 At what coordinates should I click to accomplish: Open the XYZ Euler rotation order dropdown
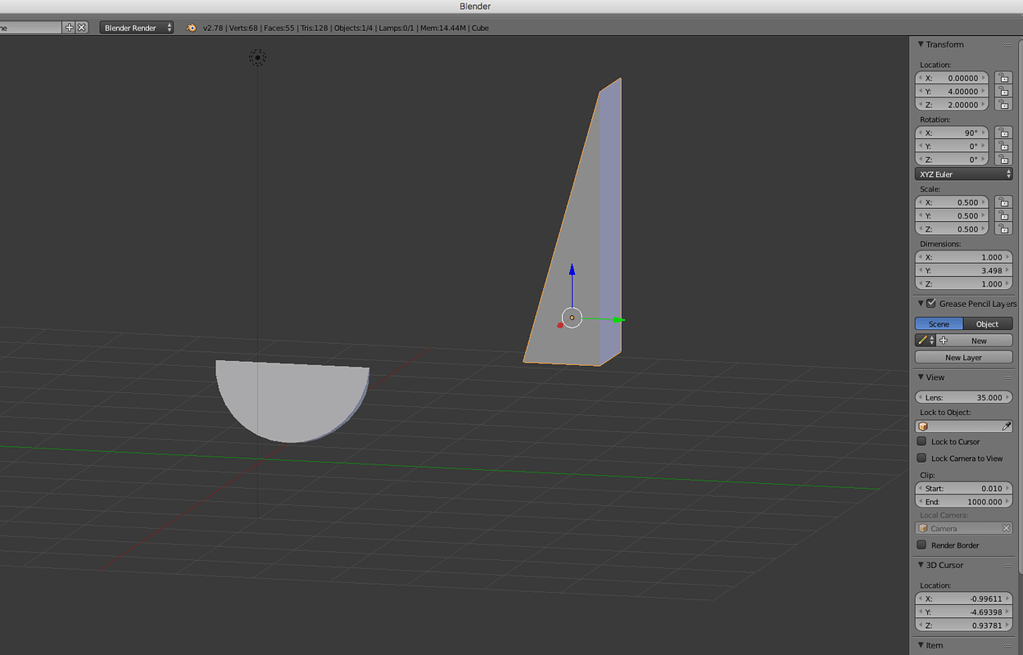pos(963,173)
